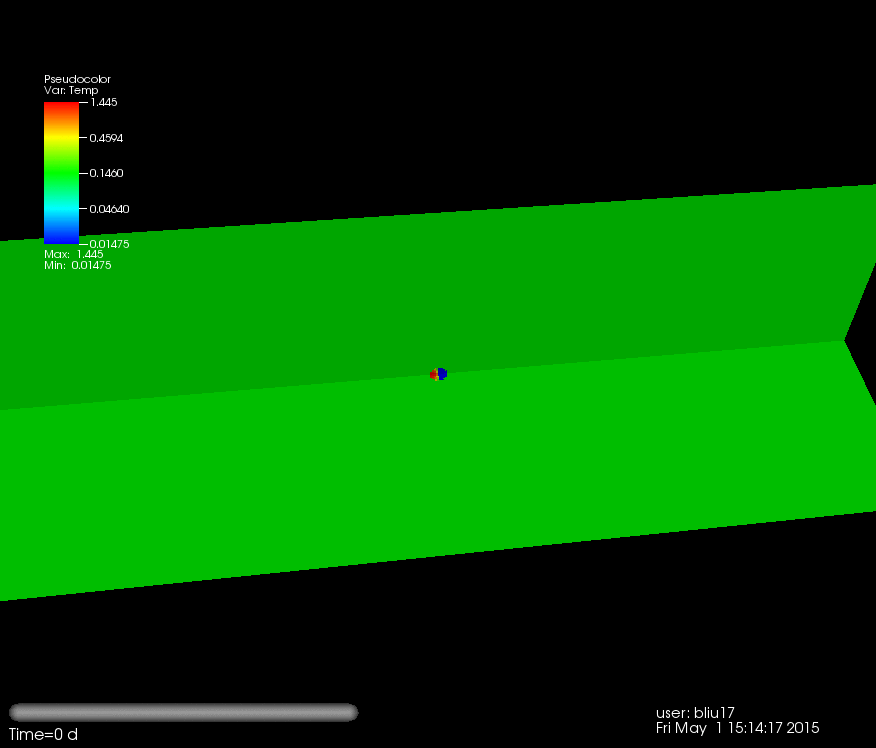
Task: Click the 'Time=0 d' label
Action: [43, 734]
